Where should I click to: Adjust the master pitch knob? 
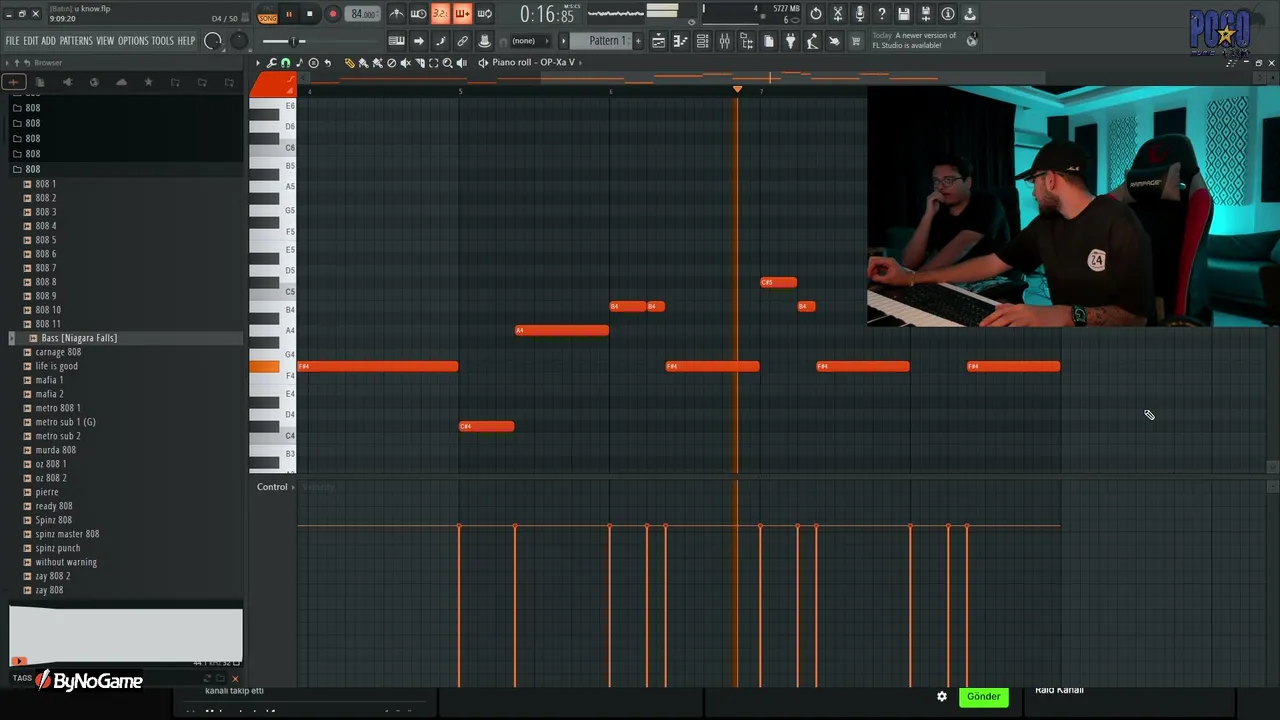point(239,41)
